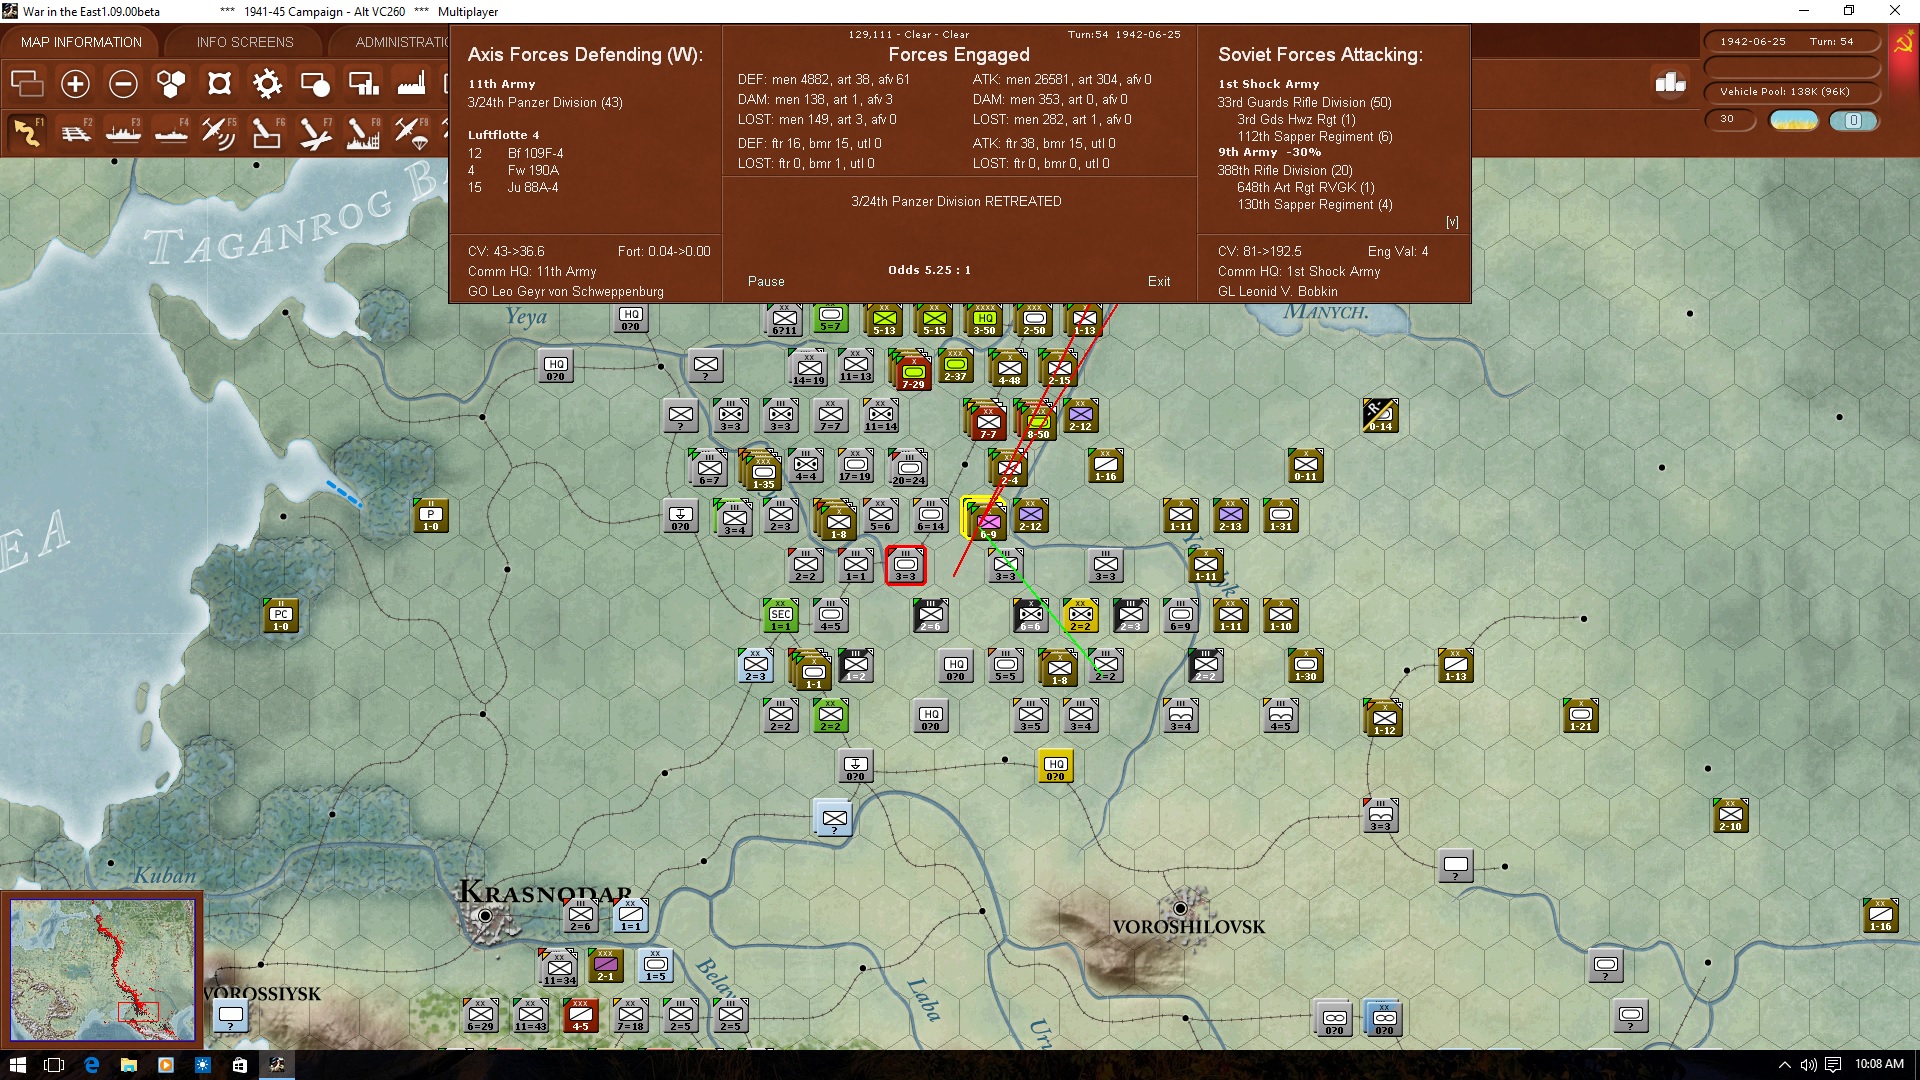Click the overlapping windows map view icon
This screenshot has height=1080, width=1920.
click(x=27, y=84)
